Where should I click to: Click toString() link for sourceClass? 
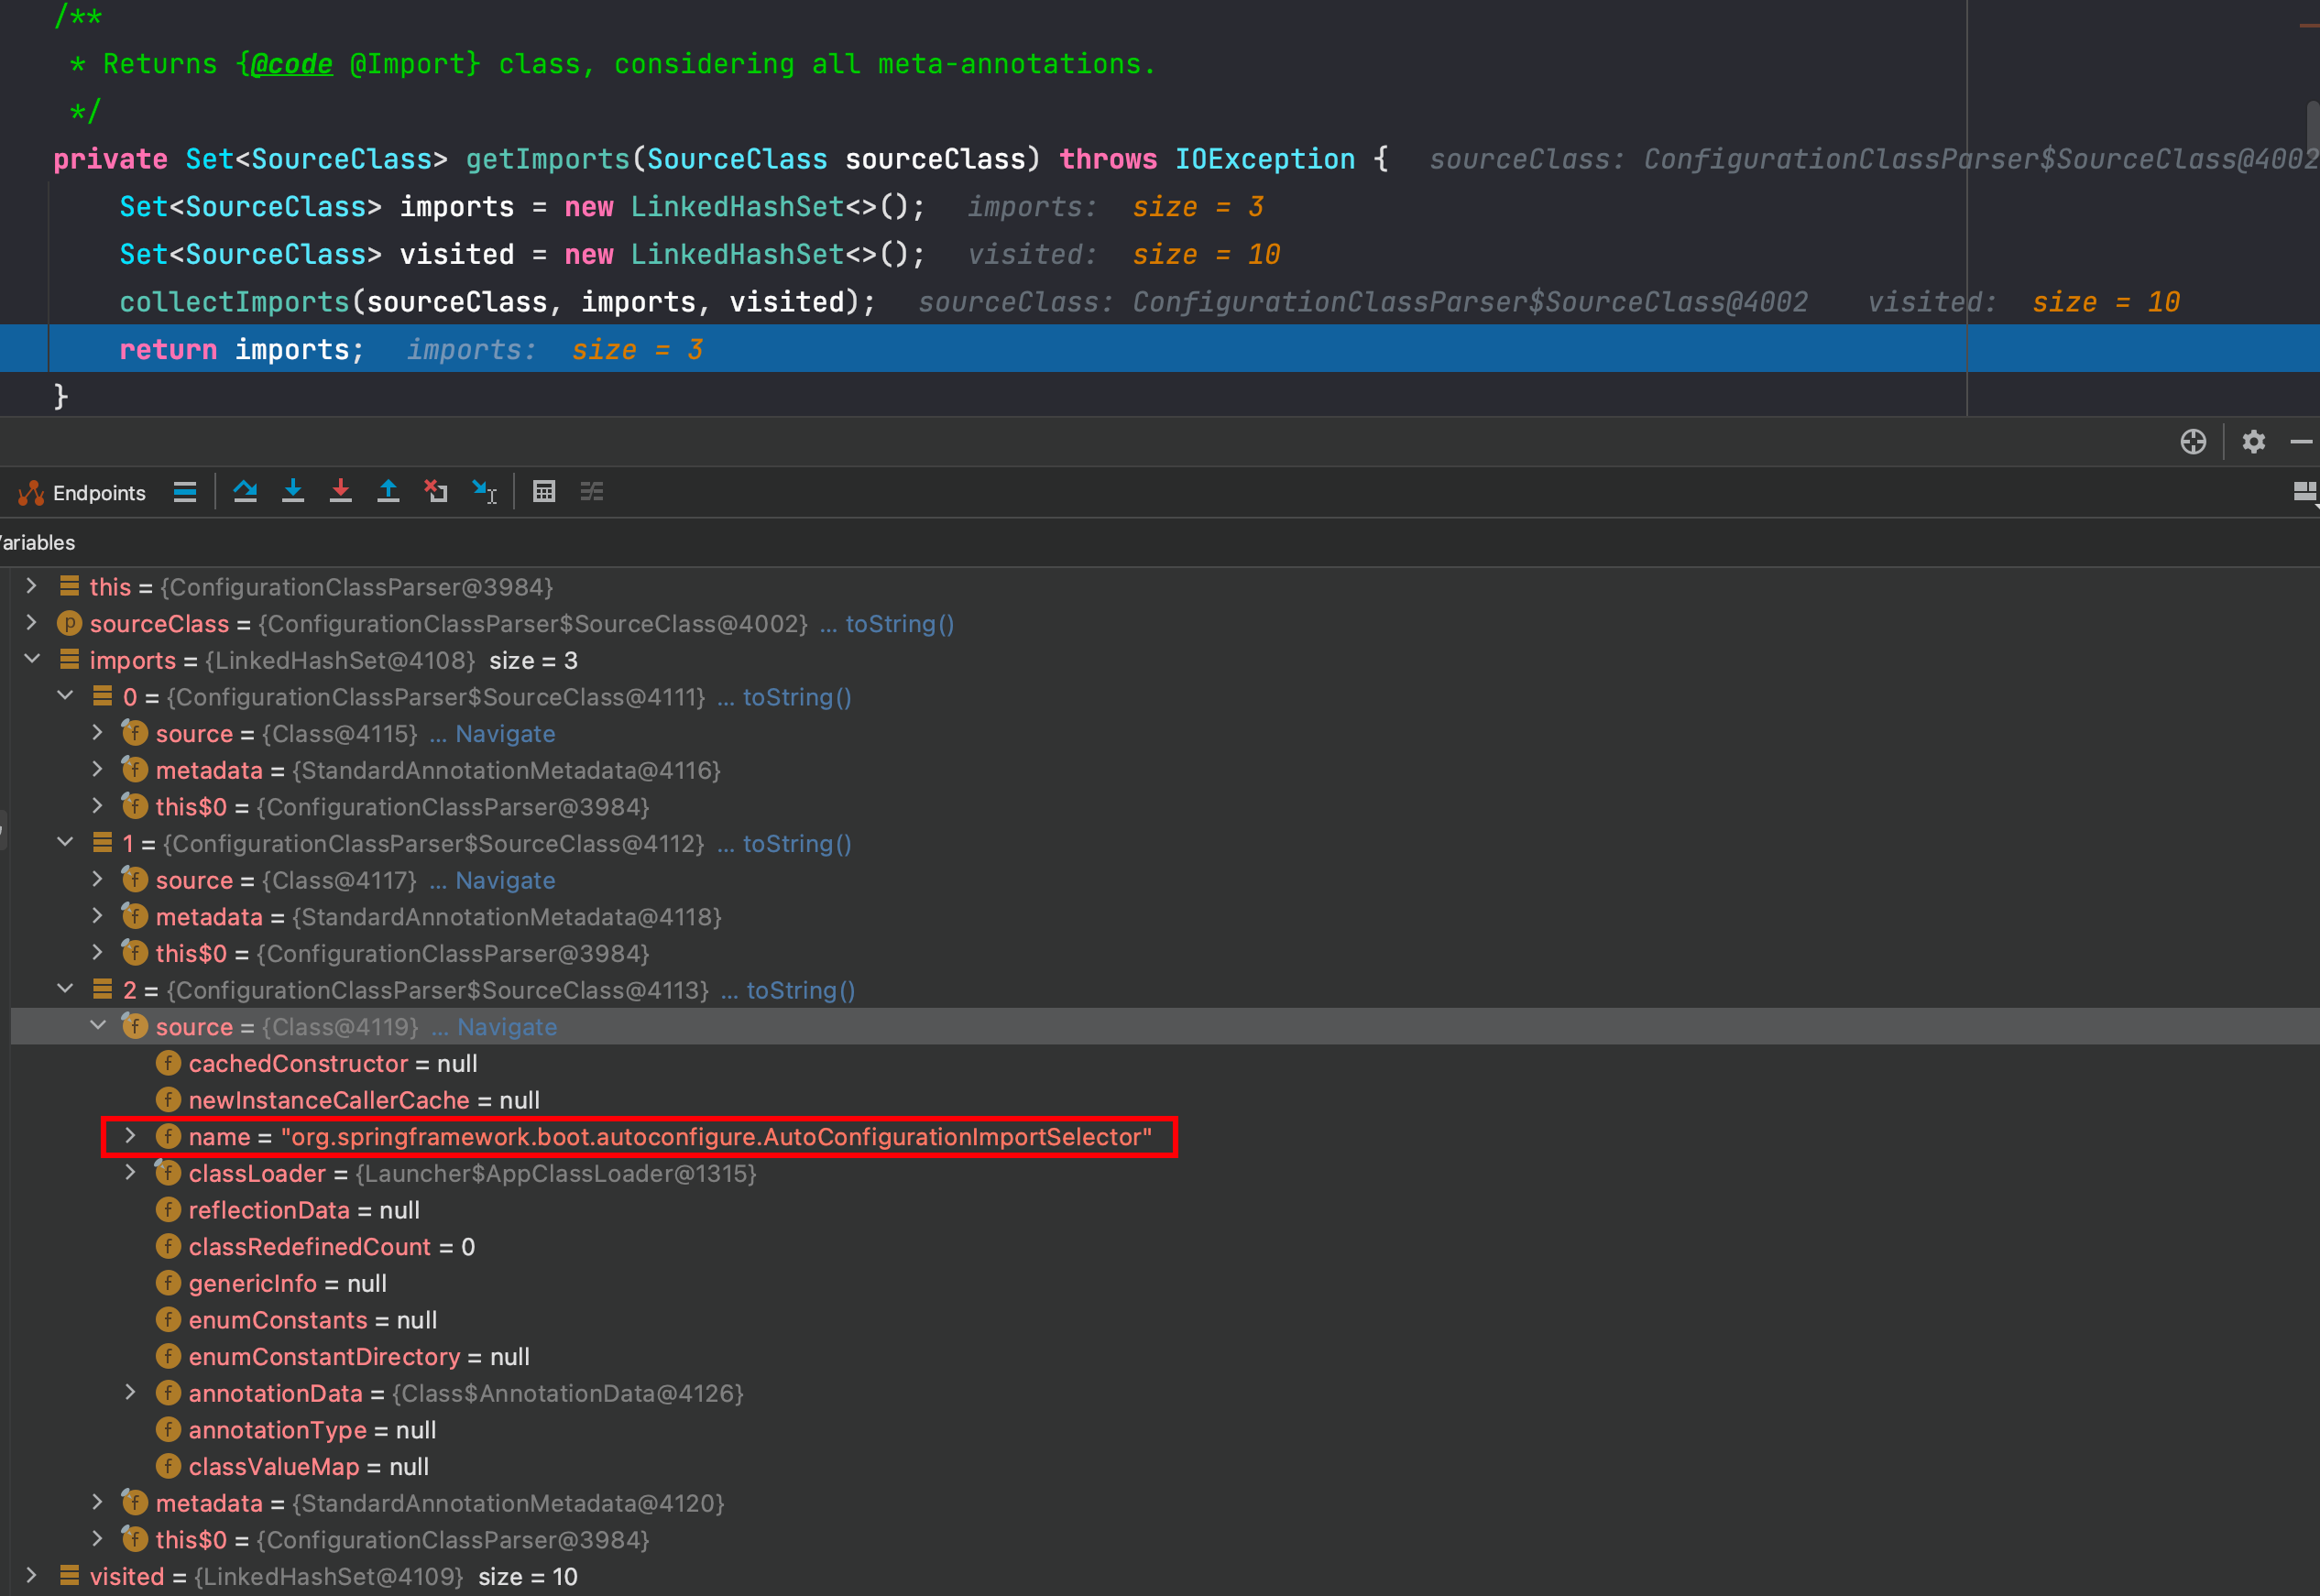[x=900, y=624]
